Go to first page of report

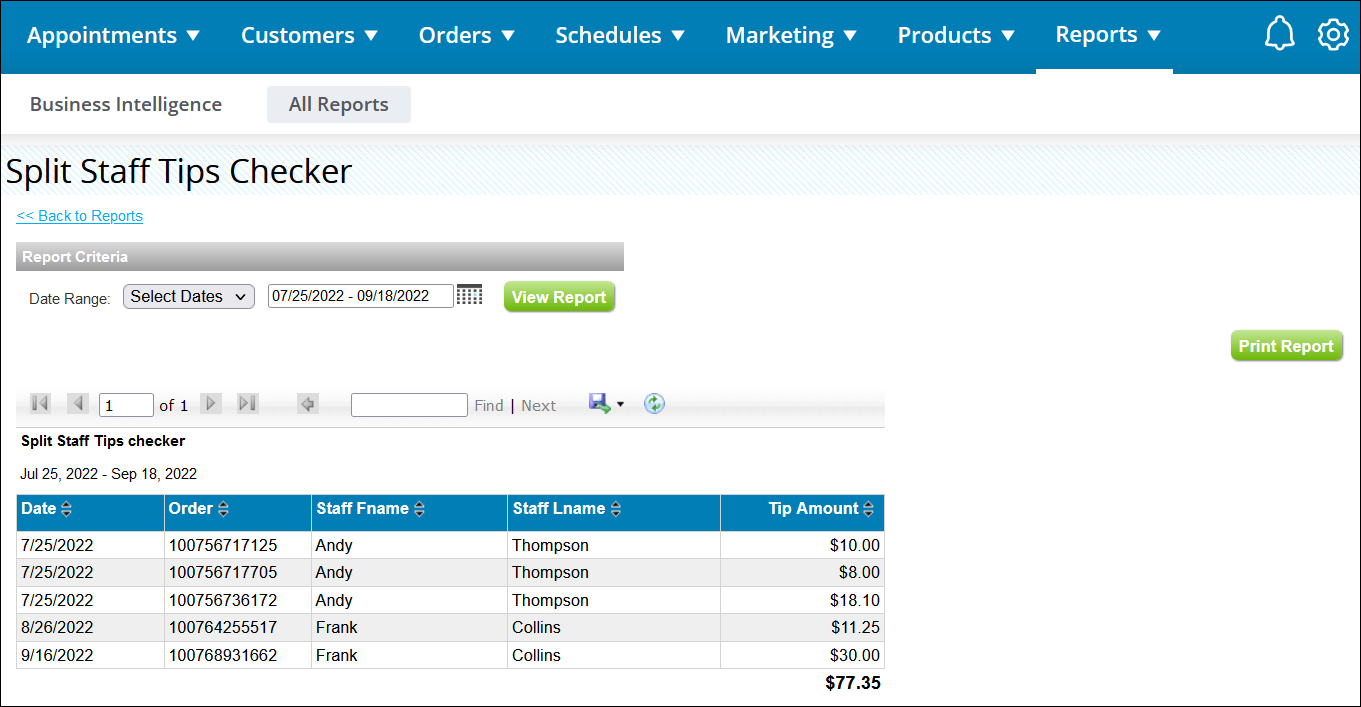pos(40,404)
